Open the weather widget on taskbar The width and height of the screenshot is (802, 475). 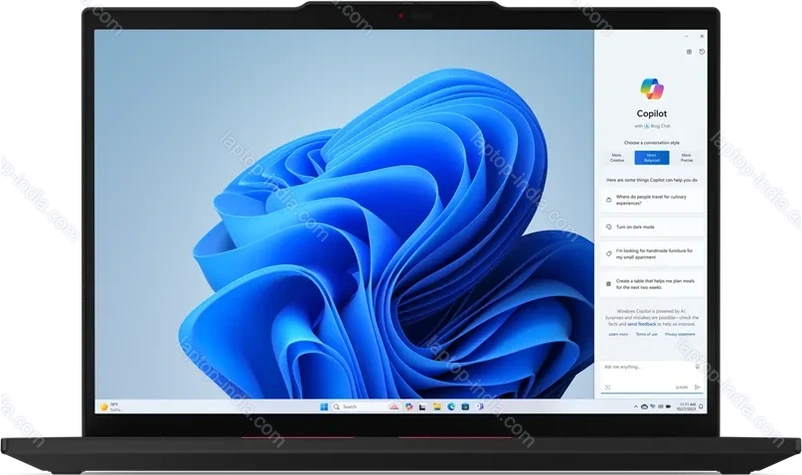point(108,407)
